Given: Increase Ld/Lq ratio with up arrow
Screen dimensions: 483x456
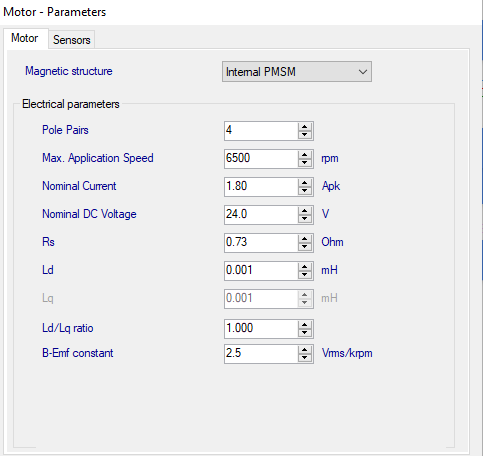Looking at the screenshot, I should coord(305,325).
